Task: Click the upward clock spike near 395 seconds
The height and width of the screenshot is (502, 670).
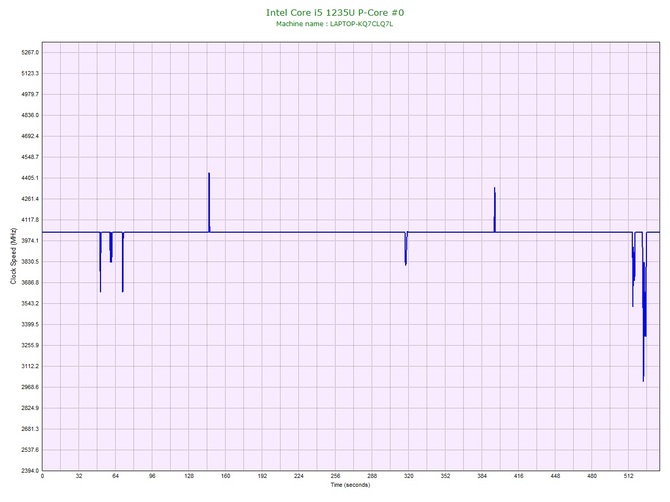Action: [x=495, y=210]
